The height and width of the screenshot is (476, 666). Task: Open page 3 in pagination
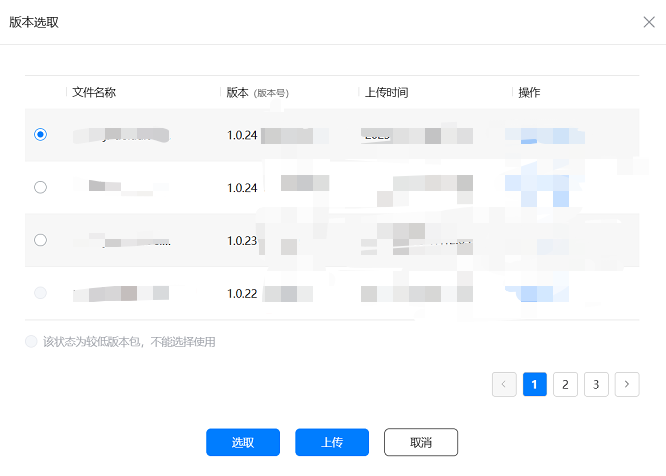pyautogui.click(x=596, y=384)
